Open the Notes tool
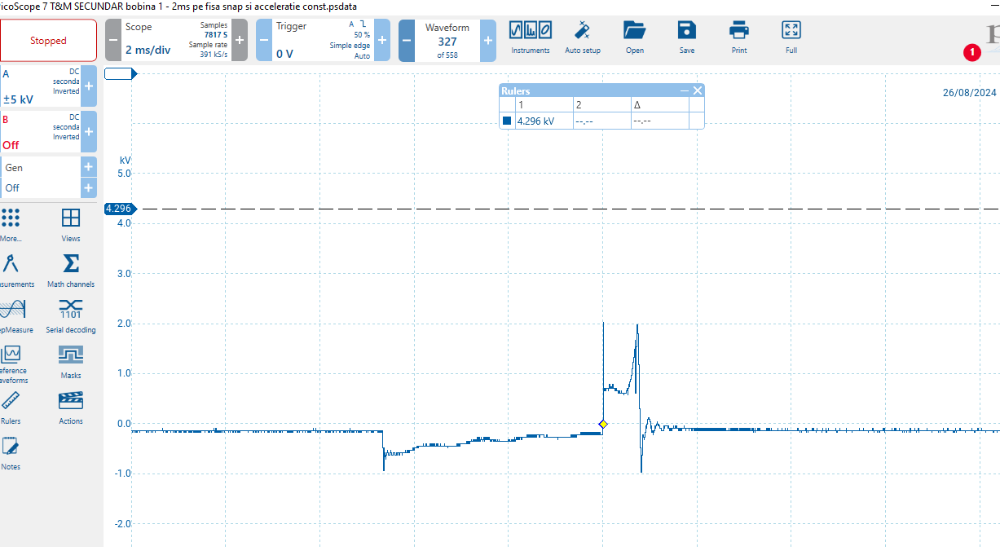The height and width of the screenshot is (547, 1000). pos(11,453)
